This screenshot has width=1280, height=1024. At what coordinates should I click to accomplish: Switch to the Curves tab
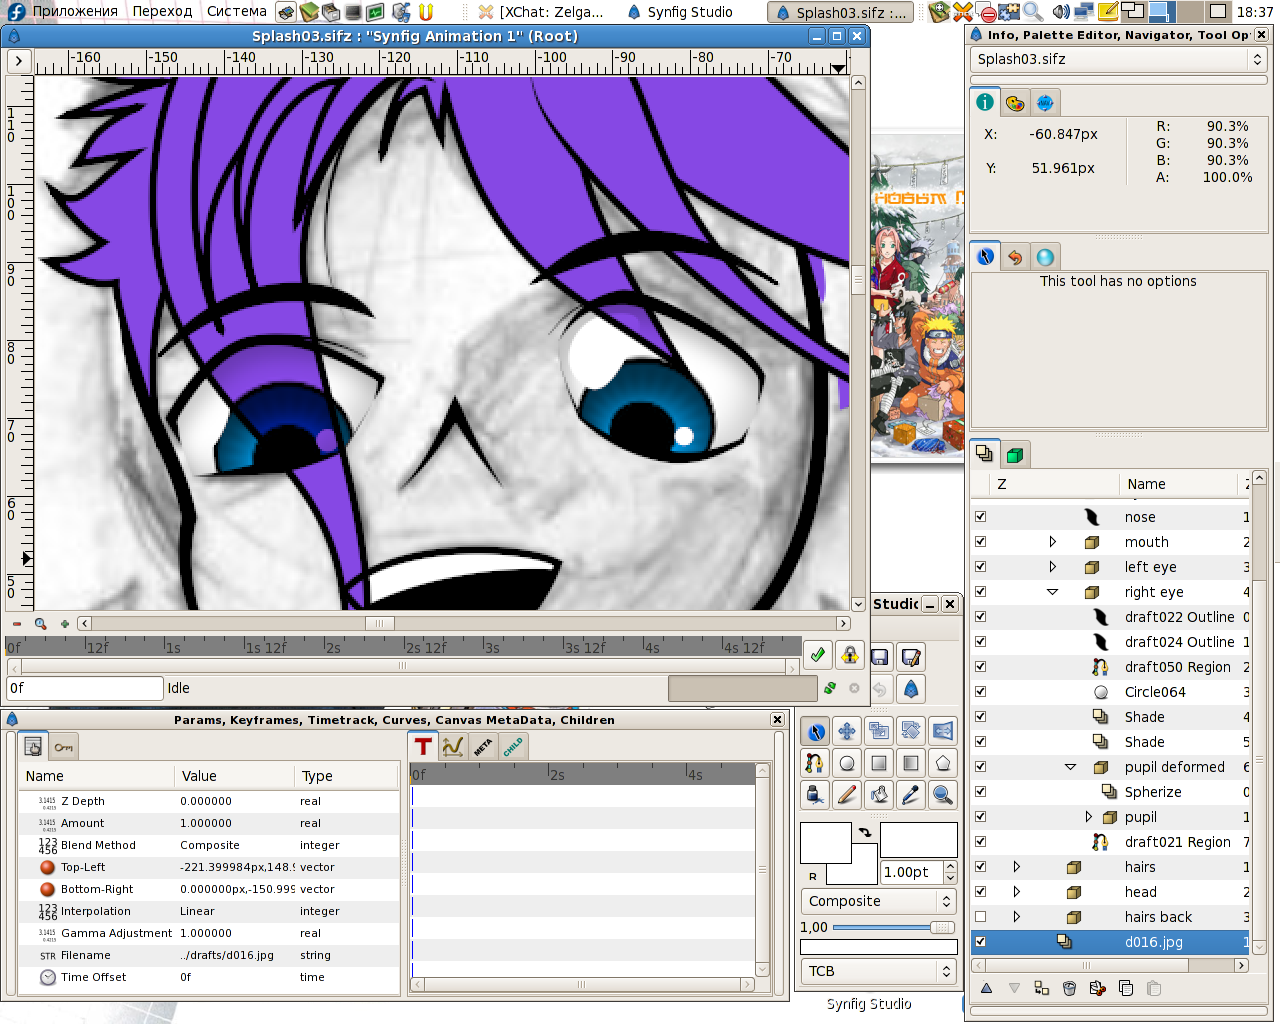pyautogui.click(x=453, y=746)
